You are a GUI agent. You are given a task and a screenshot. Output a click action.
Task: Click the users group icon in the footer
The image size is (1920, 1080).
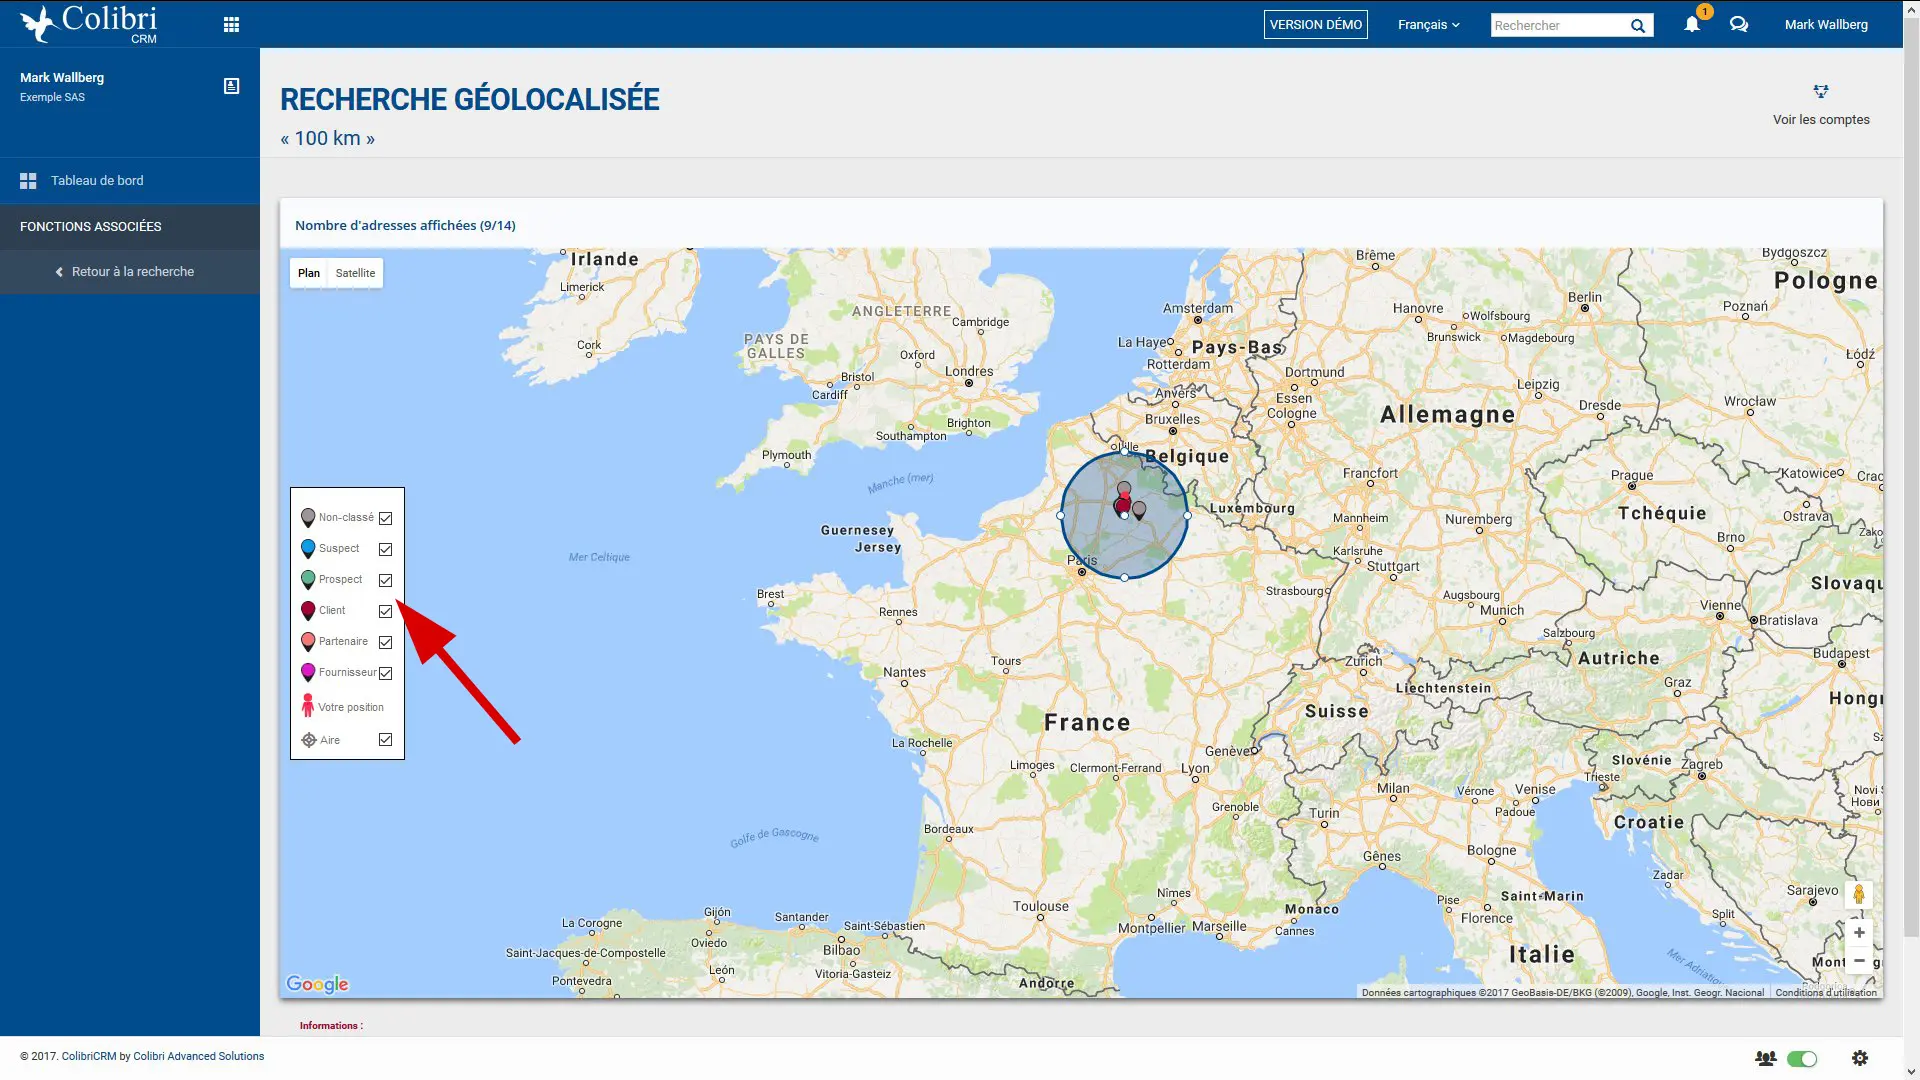[1765, 1058]
